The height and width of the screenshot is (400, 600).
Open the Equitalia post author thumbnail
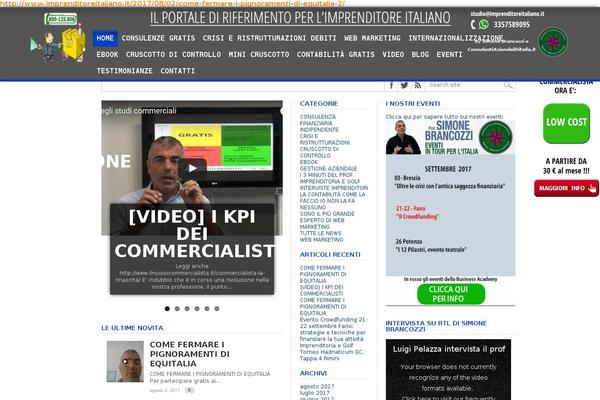pos(125,362)
